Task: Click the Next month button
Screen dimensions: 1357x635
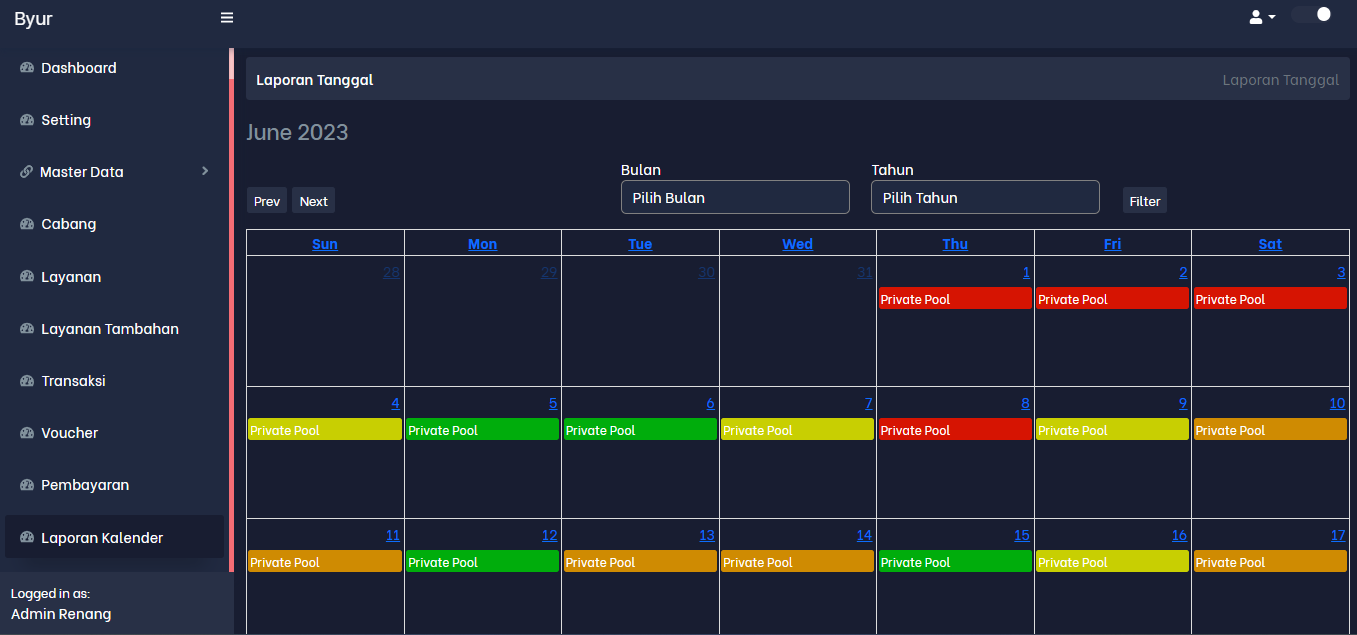Action: coord(313,201)
